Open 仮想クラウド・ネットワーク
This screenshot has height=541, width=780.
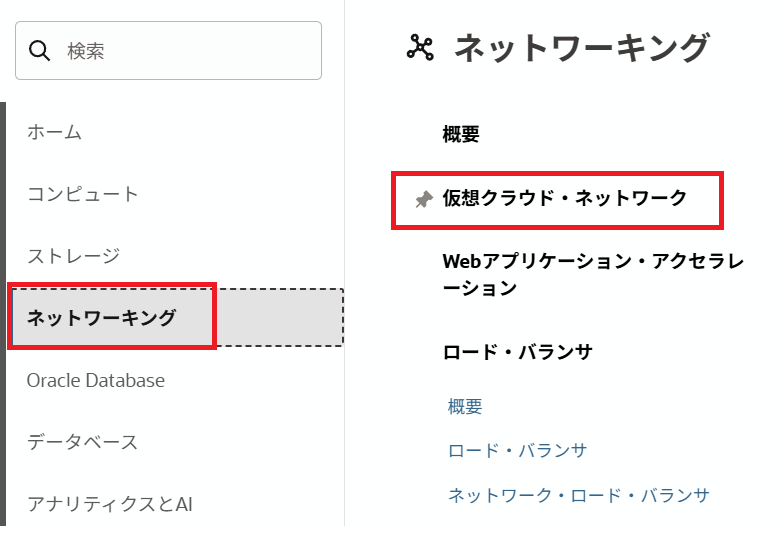pyautogui.click(x=565, y=198)
